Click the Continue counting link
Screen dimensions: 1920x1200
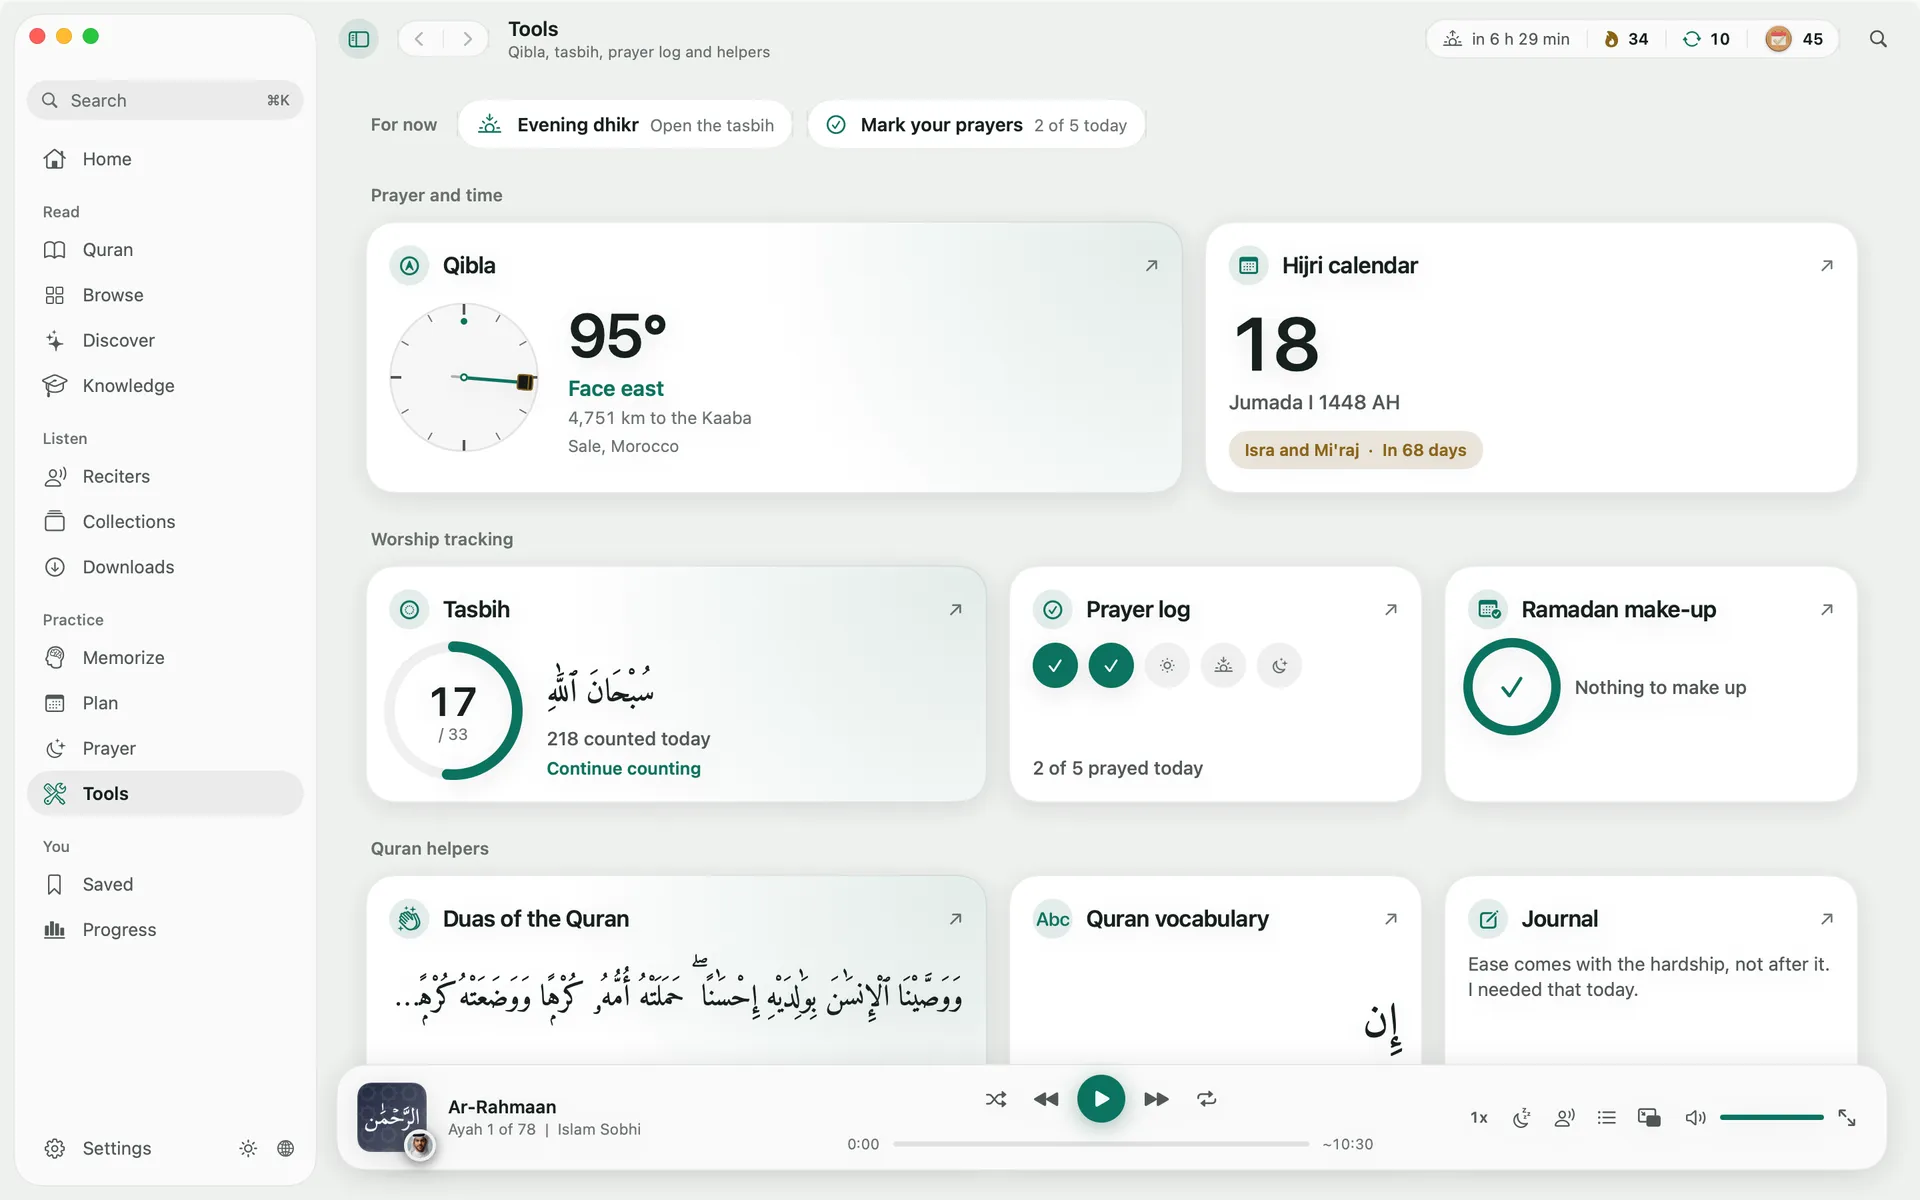[624, 768]
